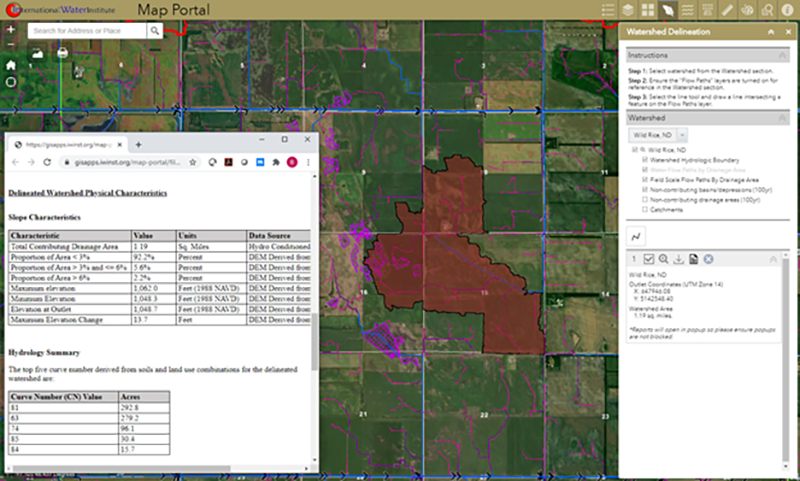Toggle Watershed Hydrologic Boundary layer checkbox

(643, 159)
